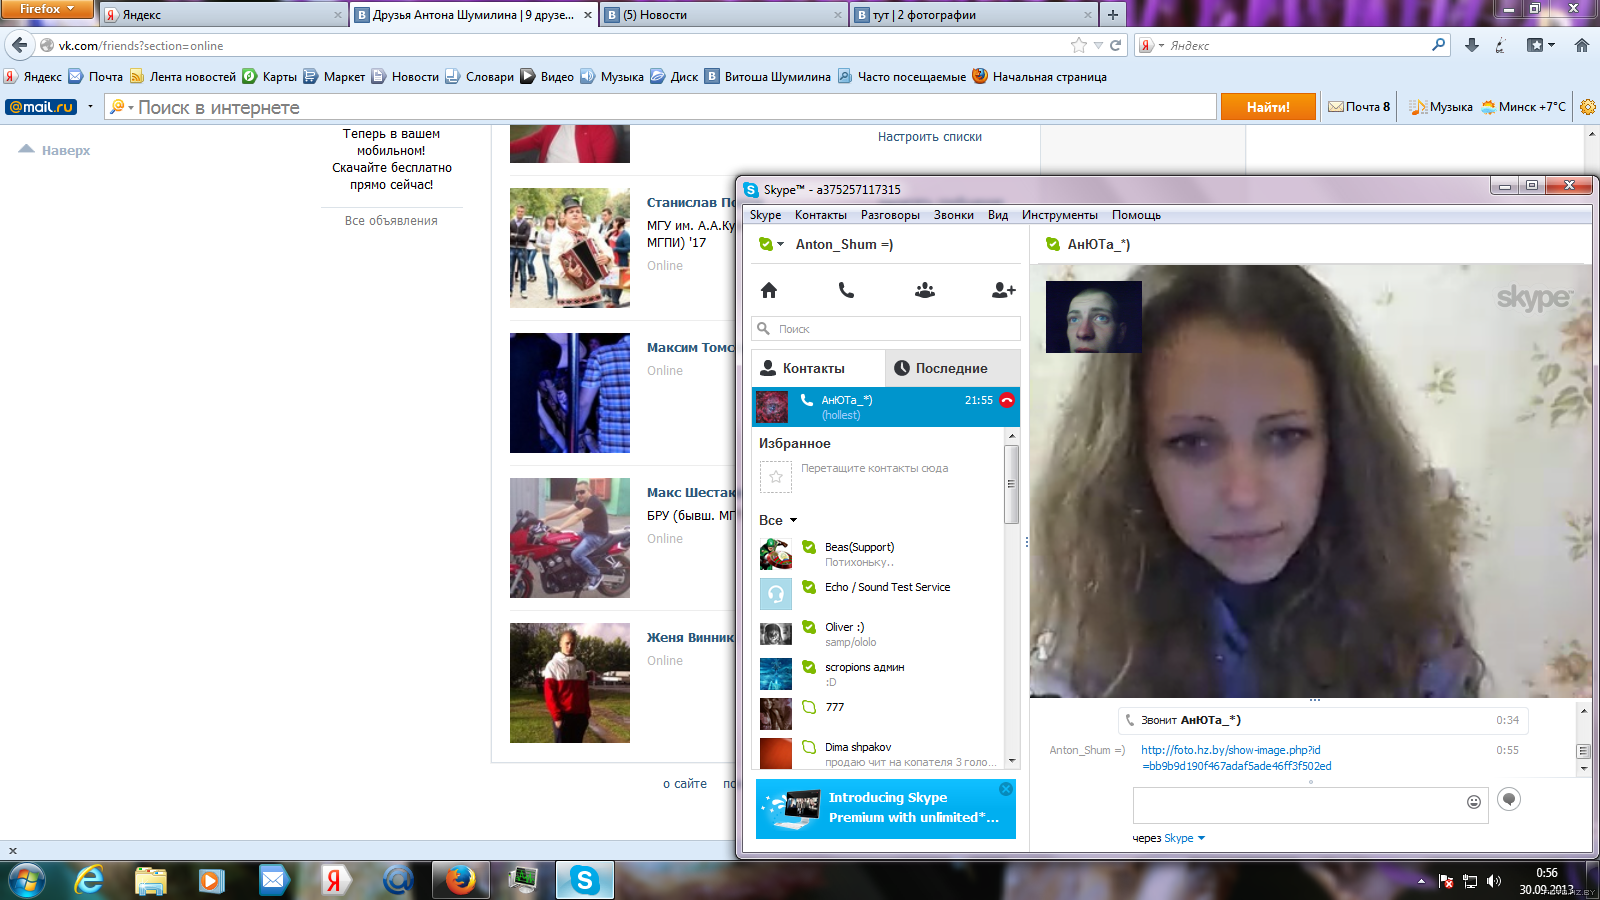Open the Звонки menu in Skype

953,215
